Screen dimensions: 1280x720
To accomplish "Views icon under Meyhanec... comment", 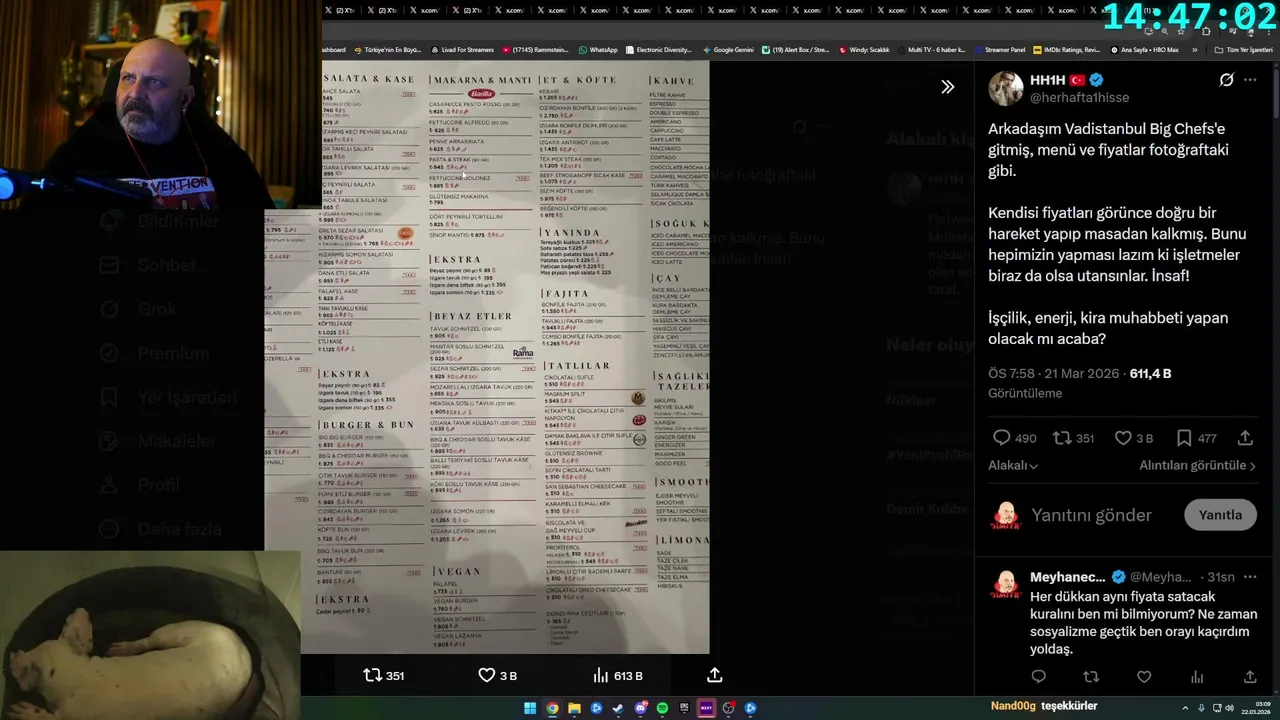I will [1197, 677].
